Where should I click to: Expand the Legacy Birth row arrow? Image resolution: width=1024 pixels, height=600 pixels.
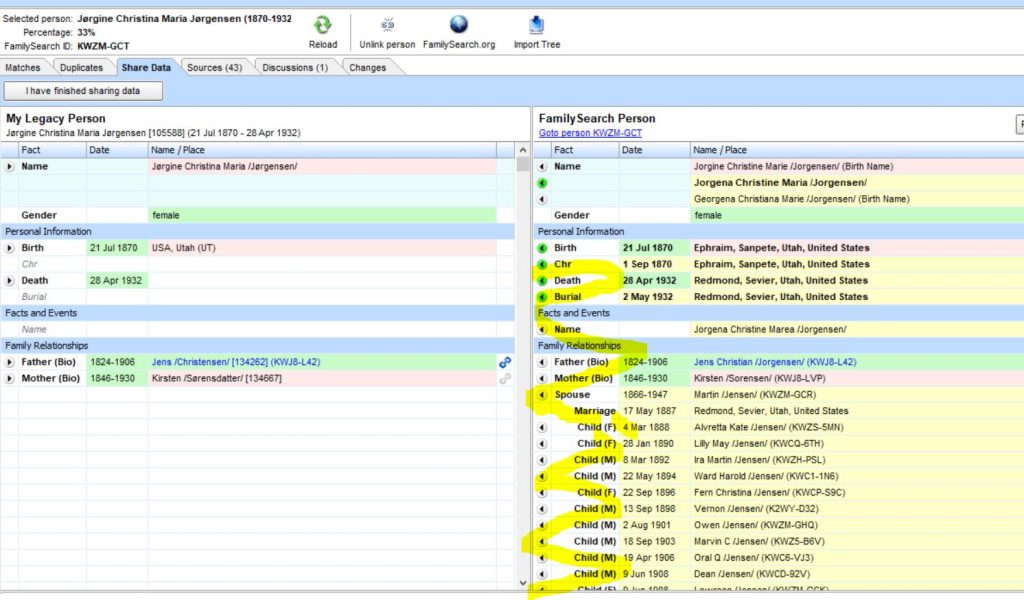point(9,248)
